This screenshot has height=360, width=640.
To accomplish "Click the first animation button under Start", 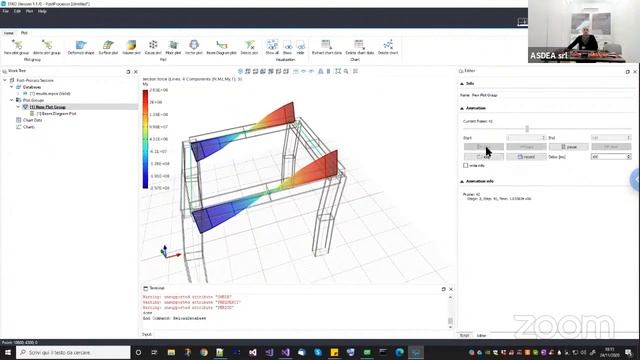I will [x=484, y=147].
